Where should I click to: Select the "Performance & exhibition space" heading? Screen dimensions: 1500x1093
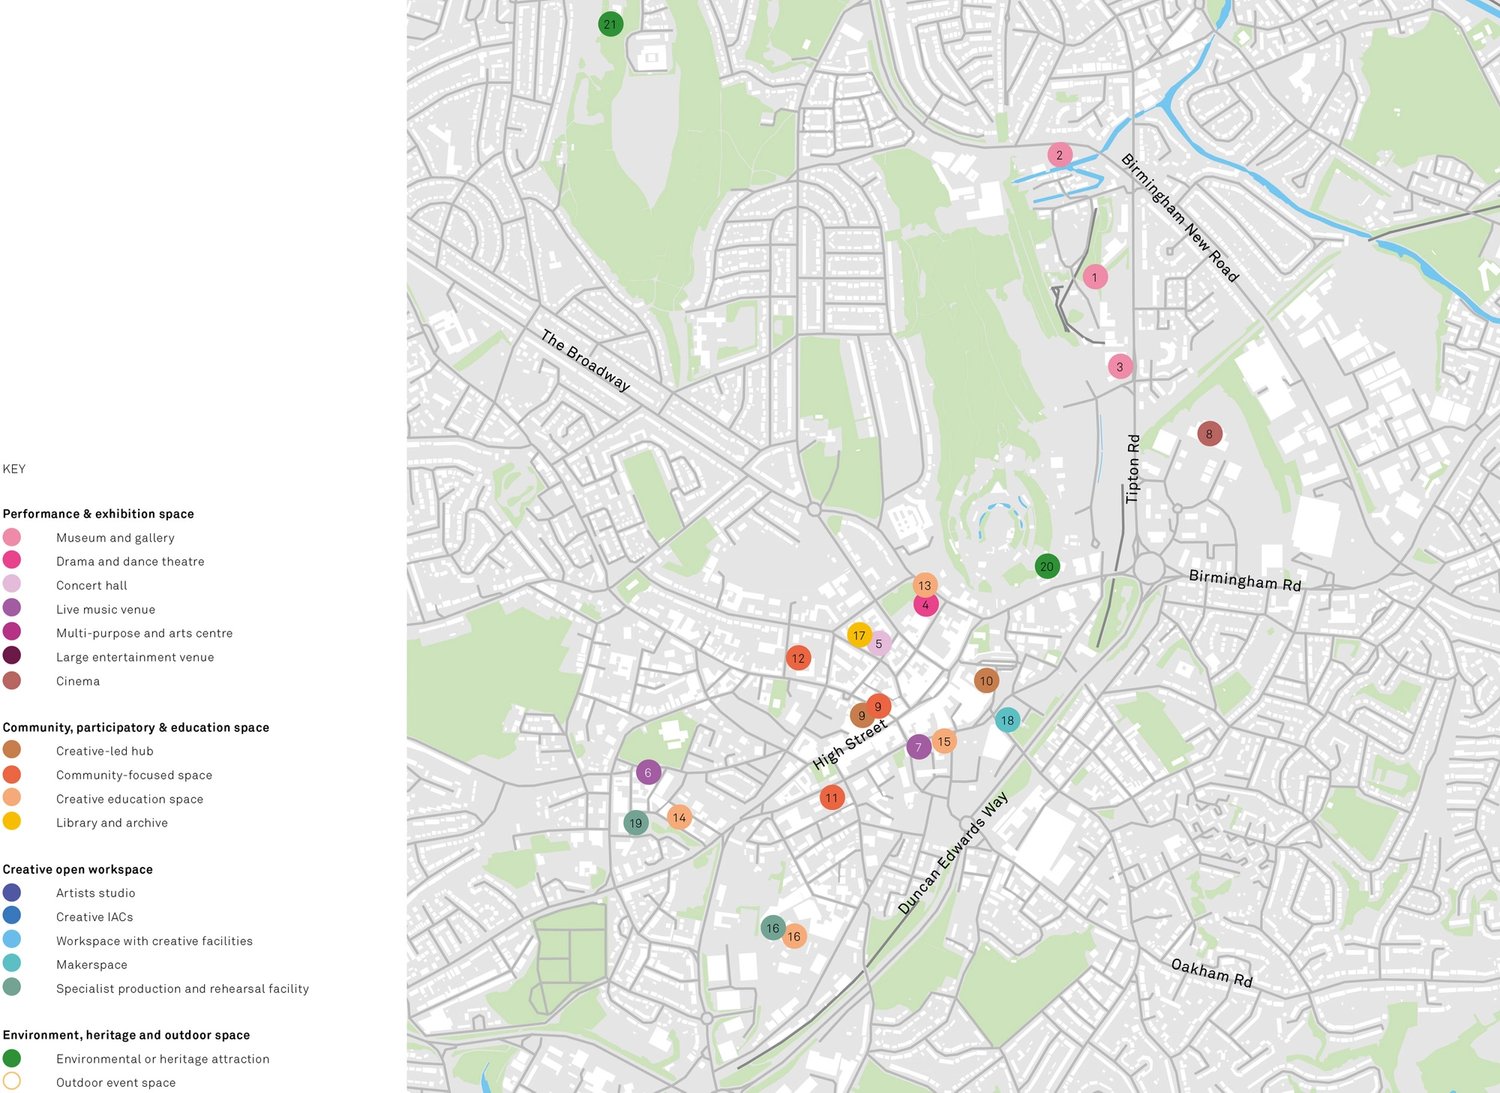tap(98, 514)
